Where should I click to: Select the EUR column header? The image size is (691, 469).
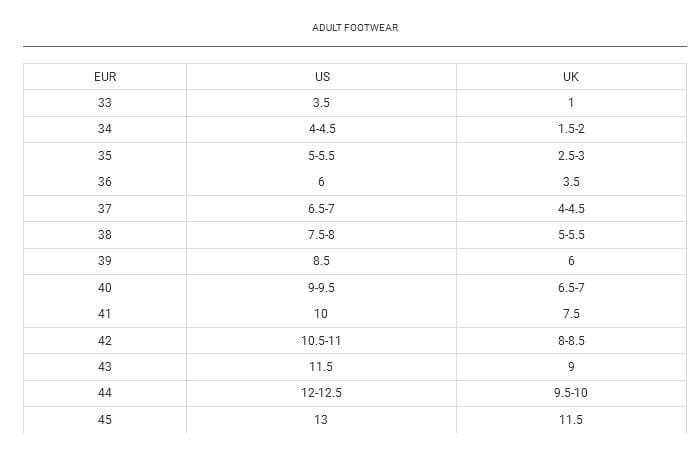(105, 77)
